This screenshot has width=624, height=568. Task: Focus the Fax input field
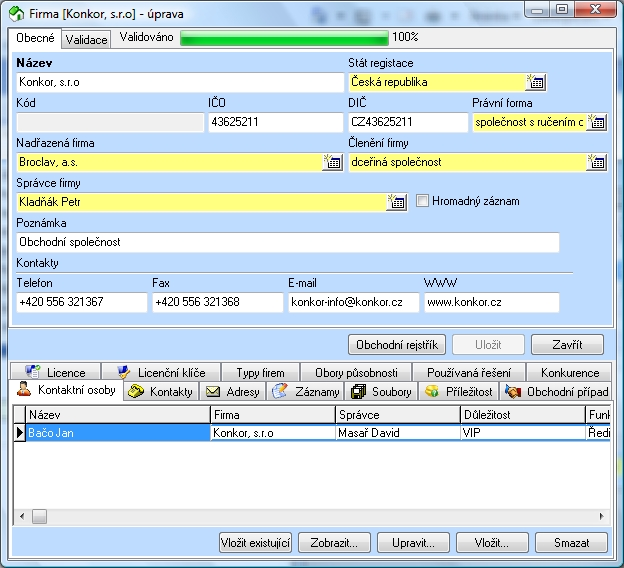coord(218,303)
